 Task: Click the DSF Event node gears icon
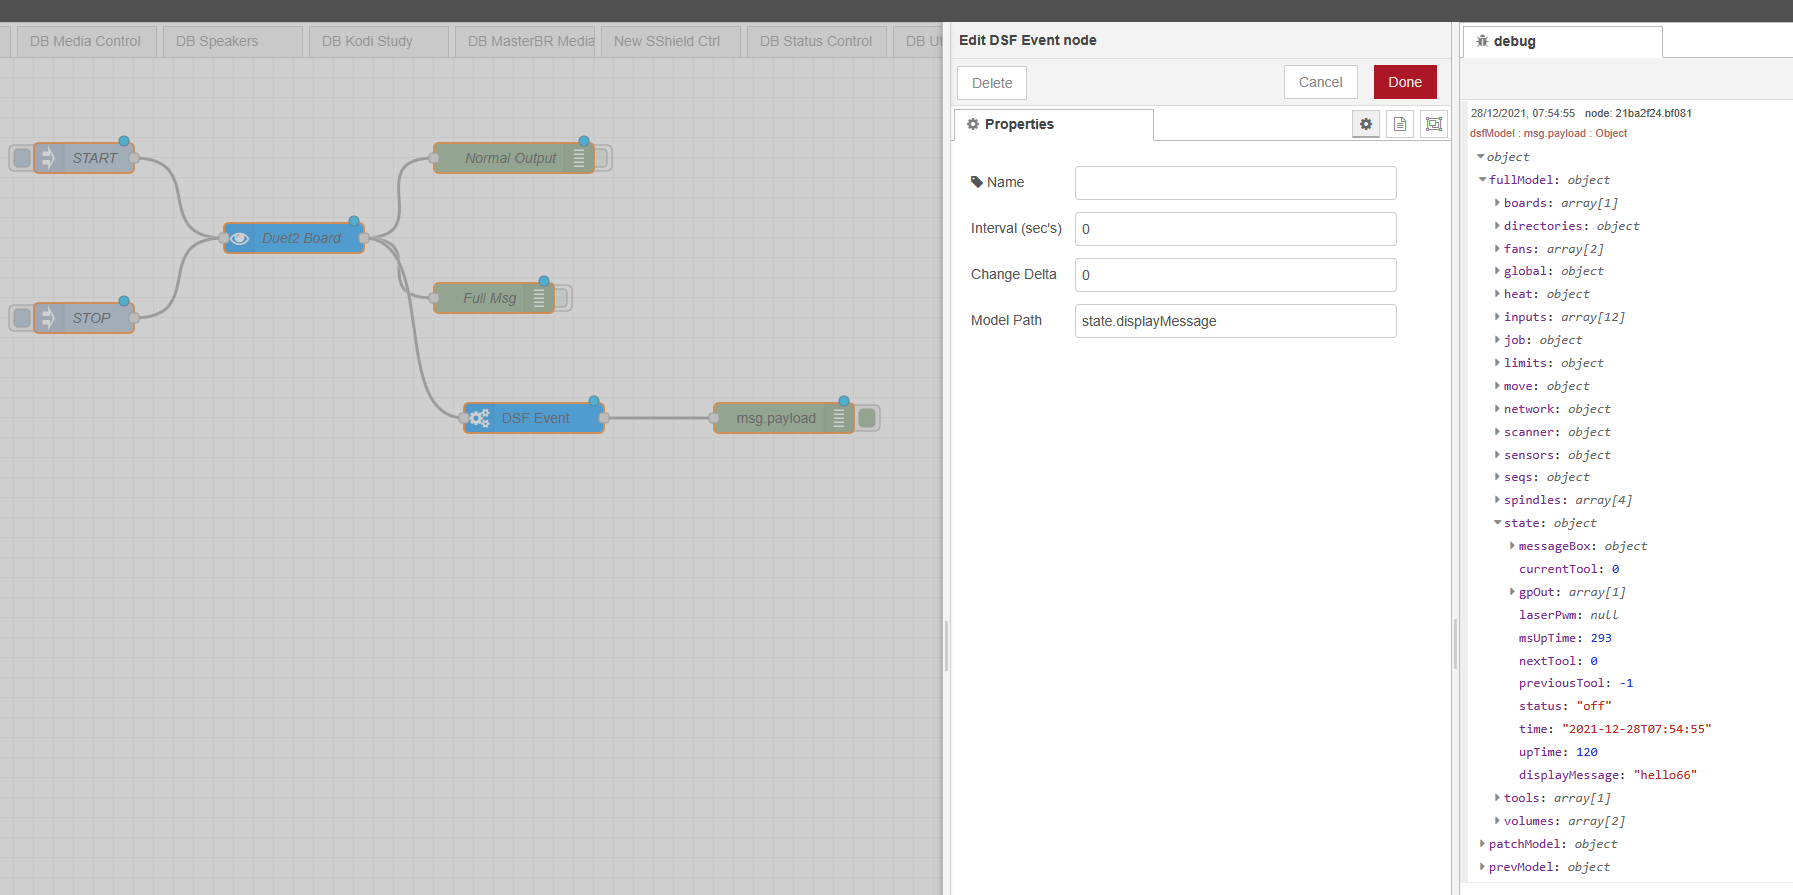tap(480, 418)
